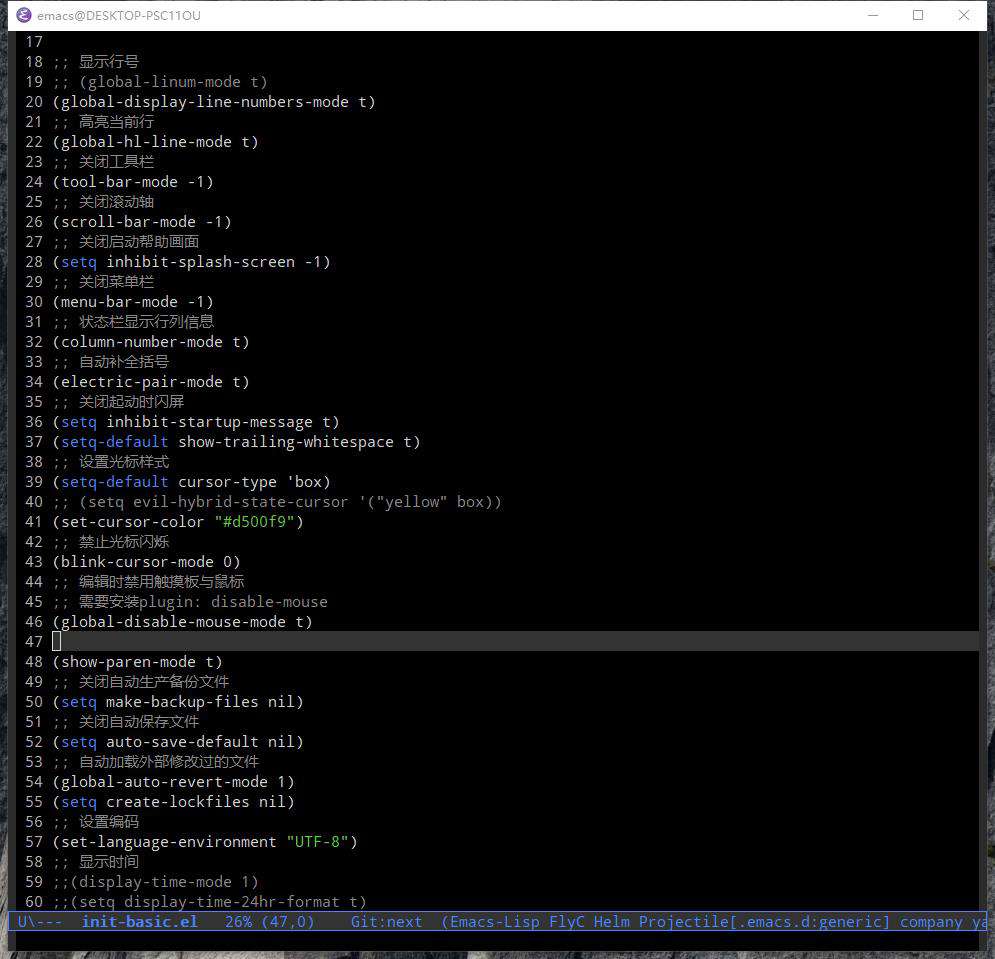Minimize the Emacs window
This screenshot has height=959, width=995.
tap(873, 15)
